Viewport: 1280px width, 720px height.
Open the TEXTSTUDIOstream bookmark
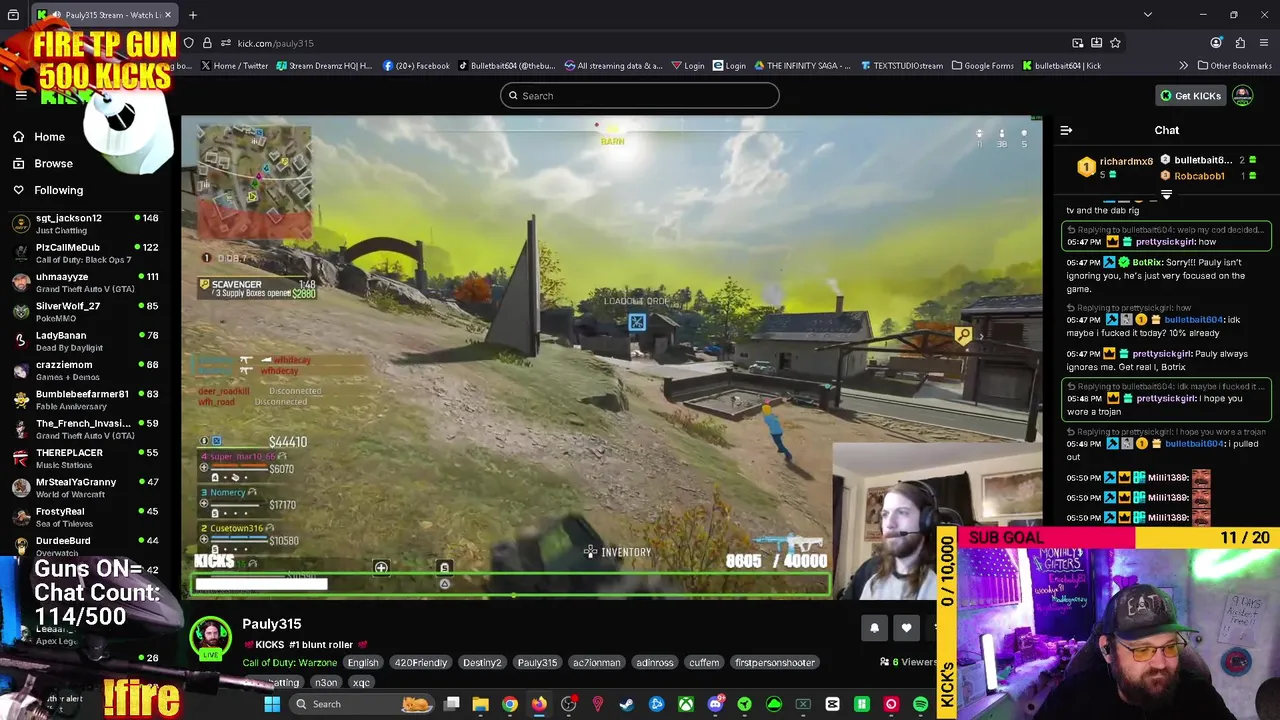pos(900,66)
